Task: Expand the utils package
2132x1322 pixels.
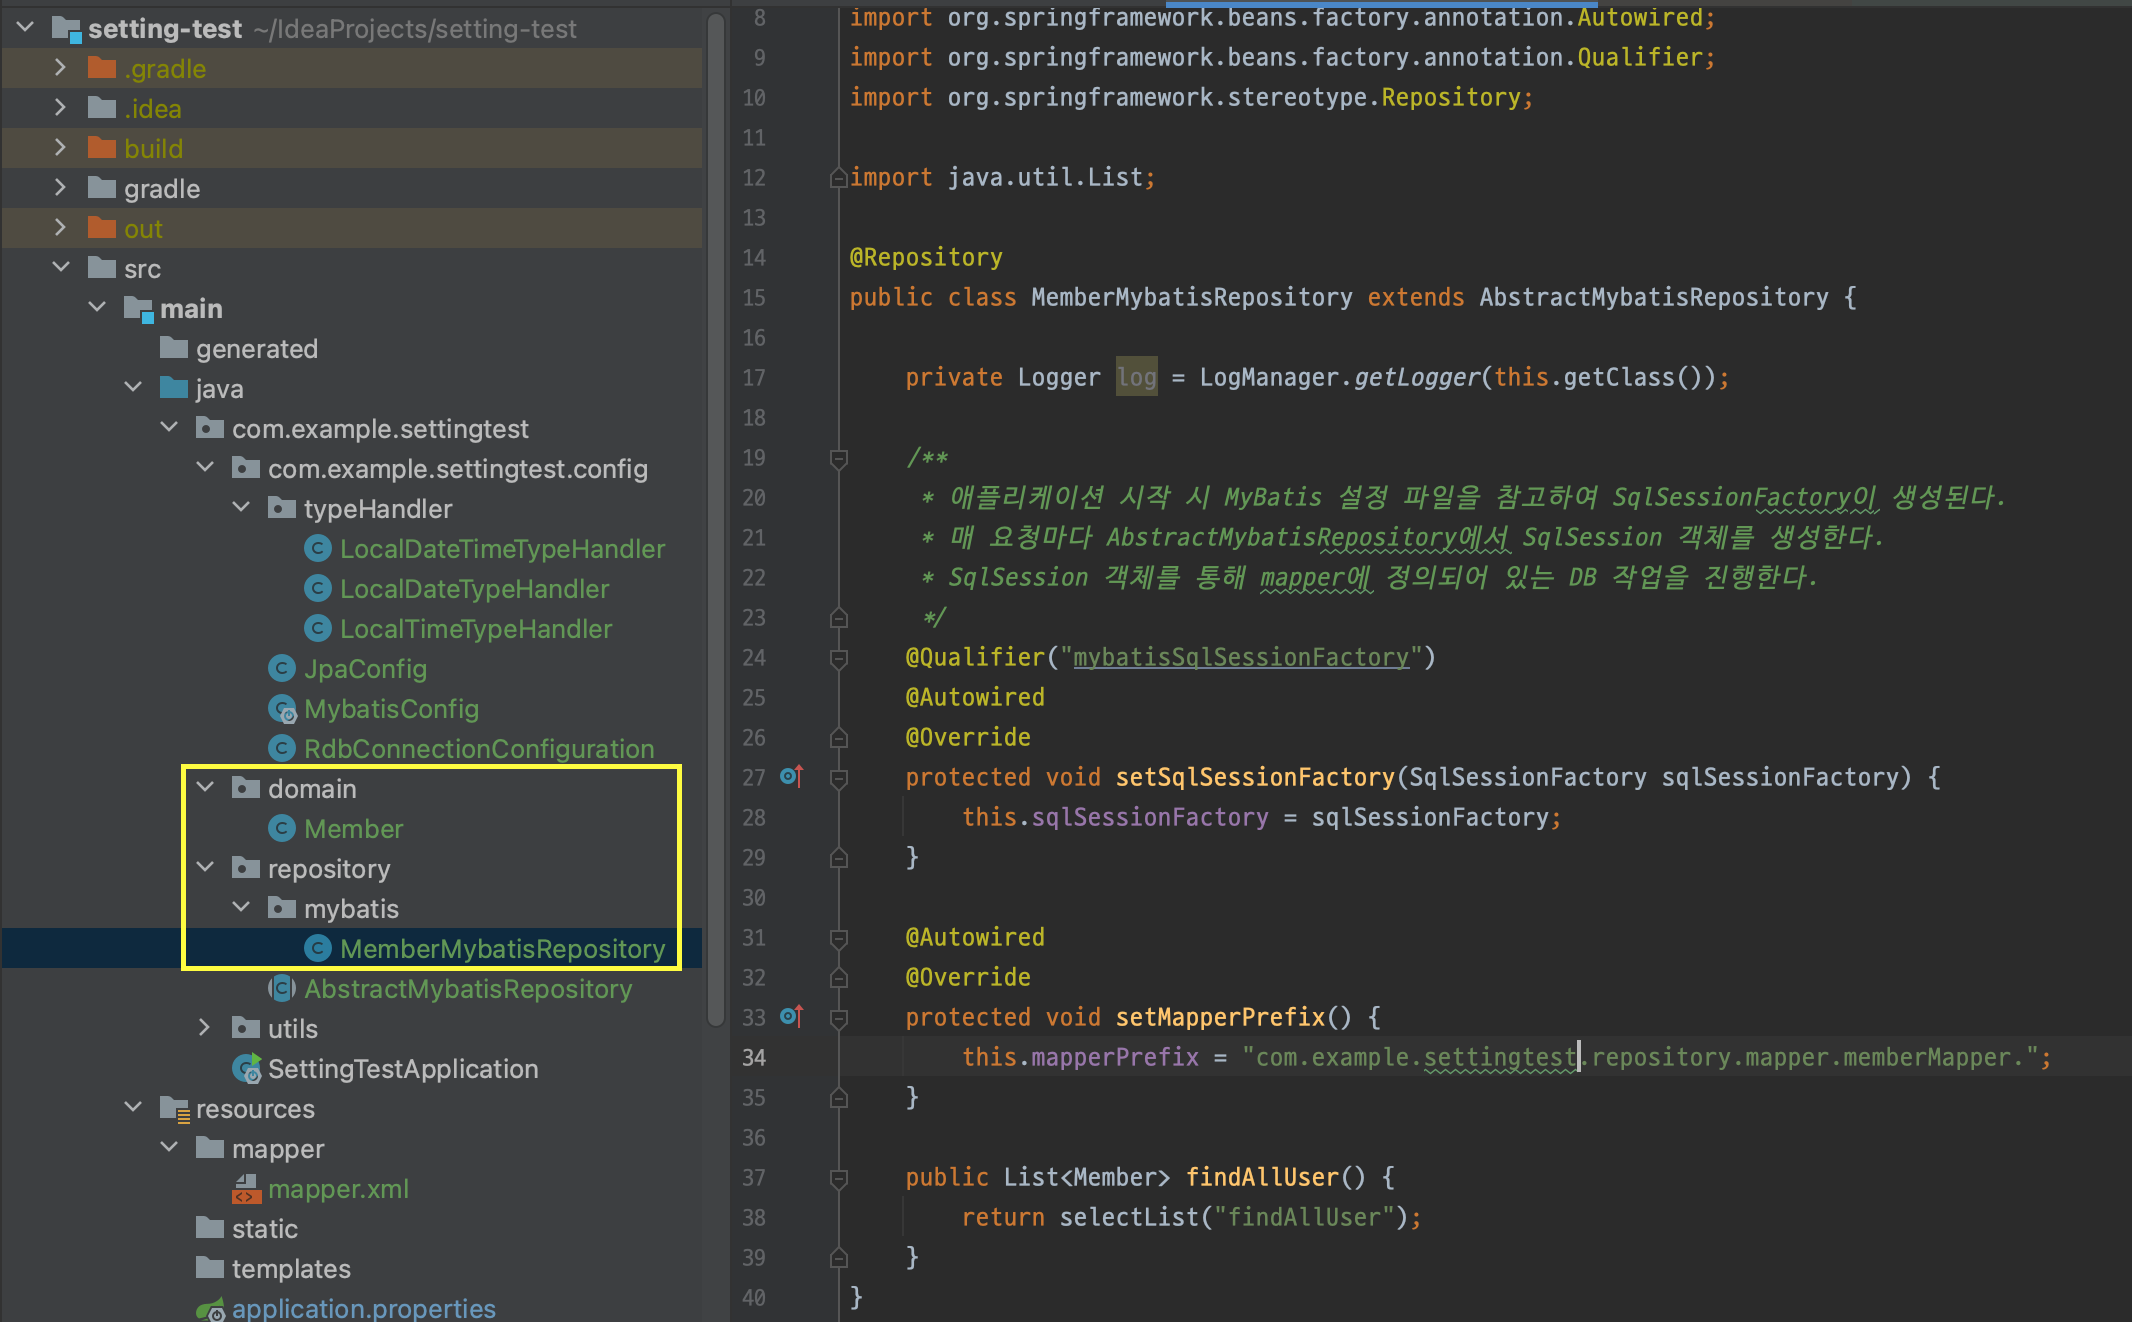Action: coord(205,1028)
